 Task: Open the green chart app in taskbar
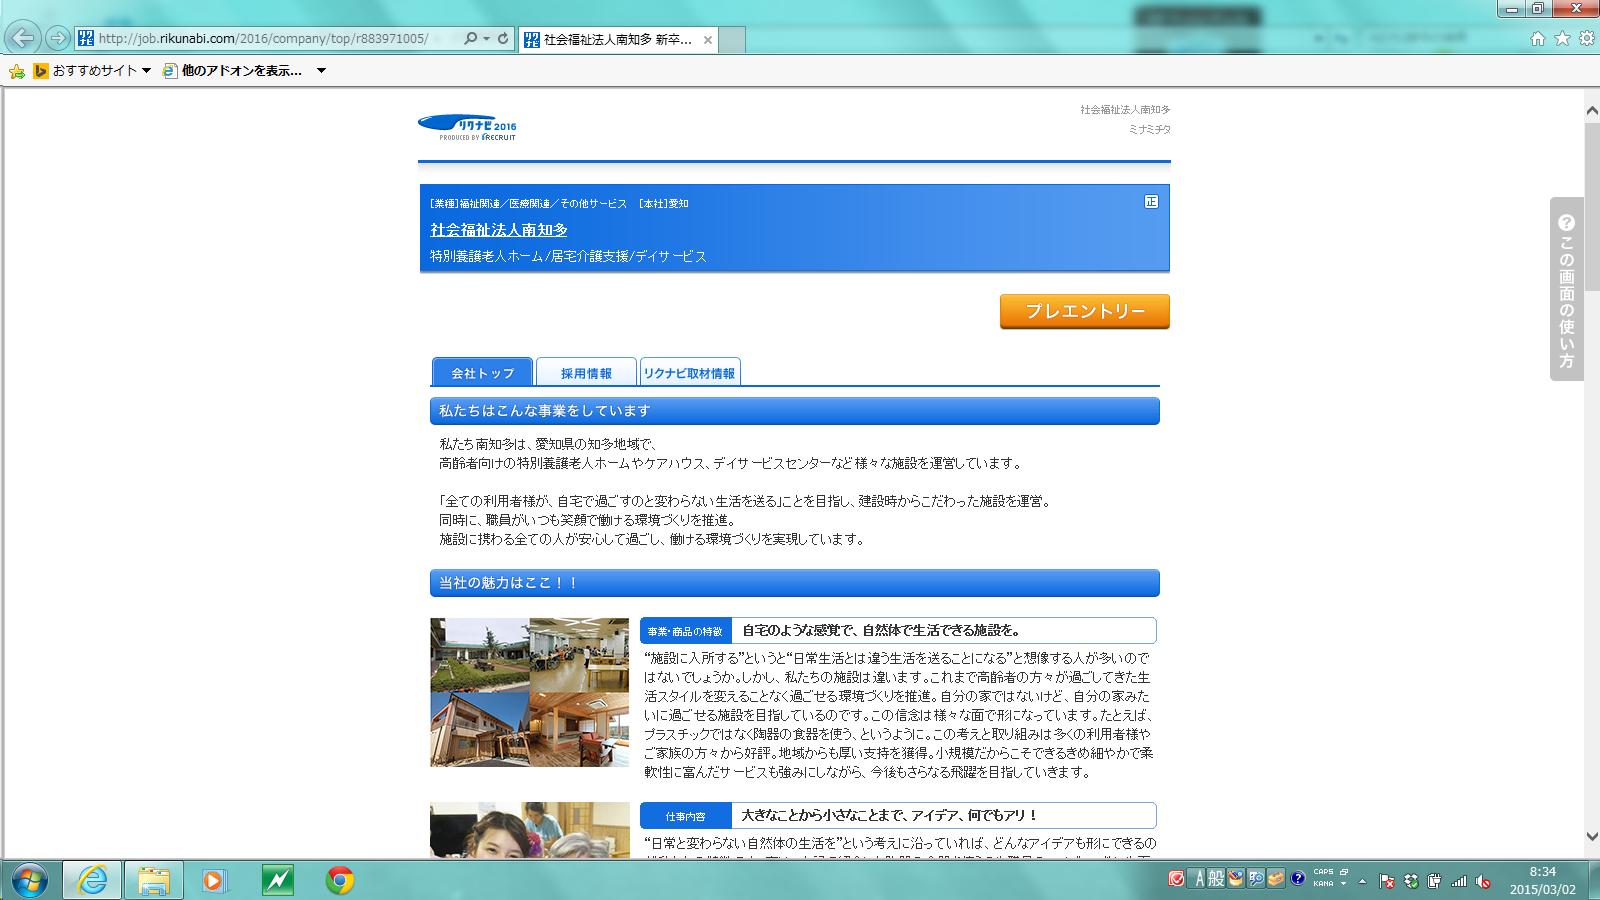click(x=277, y=881)
